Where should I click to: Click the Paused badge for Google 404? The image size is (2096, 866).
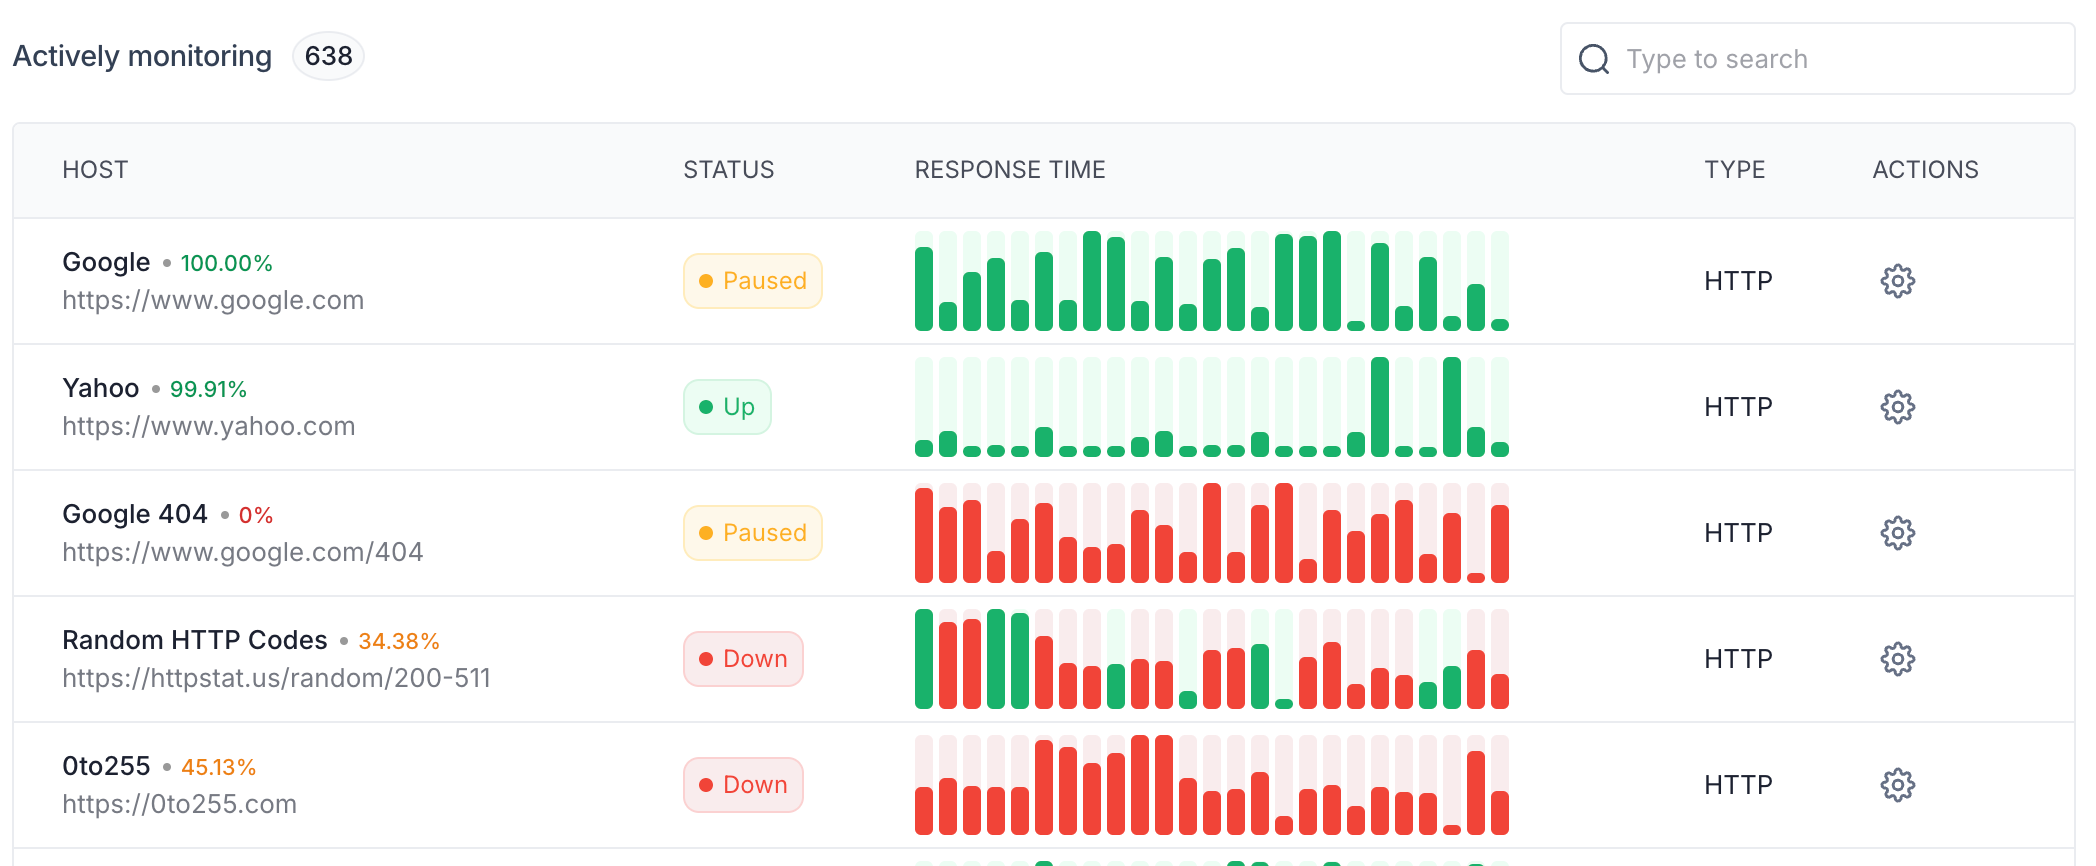click(752, 533)
